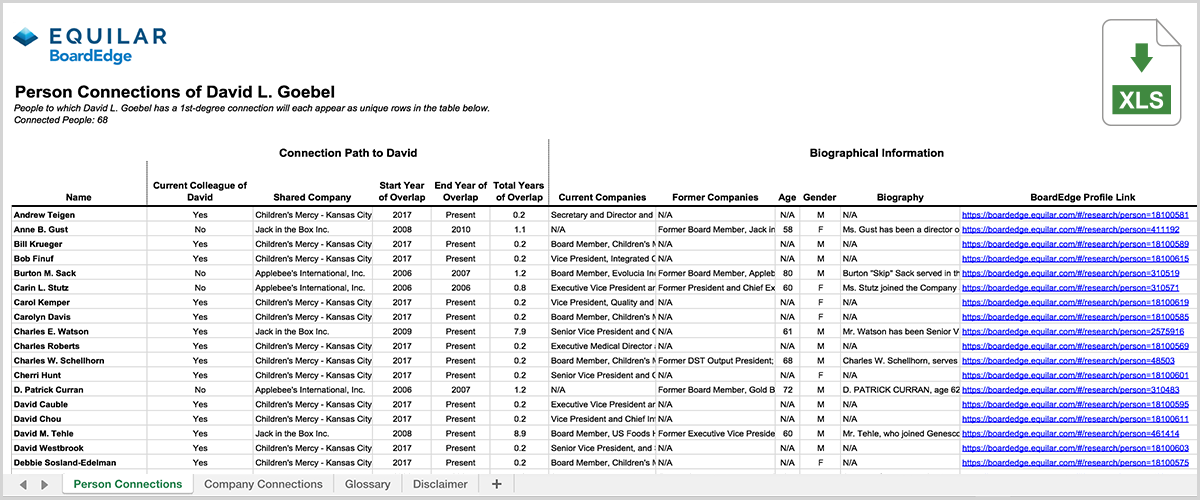
Task: Open Anne B. Gust's BoardEdge profile link
Action: coord(1072,229)
